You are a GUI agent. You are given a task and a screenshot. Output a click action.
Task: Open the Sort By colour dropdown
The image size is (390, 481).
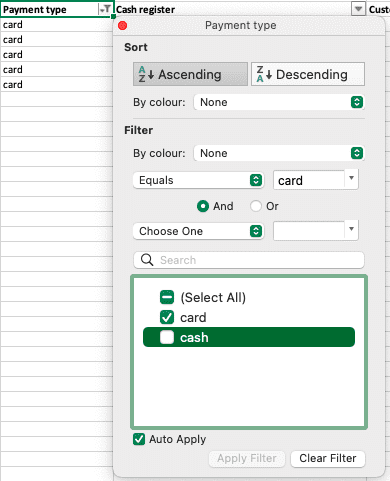click(x=279, y=102)
